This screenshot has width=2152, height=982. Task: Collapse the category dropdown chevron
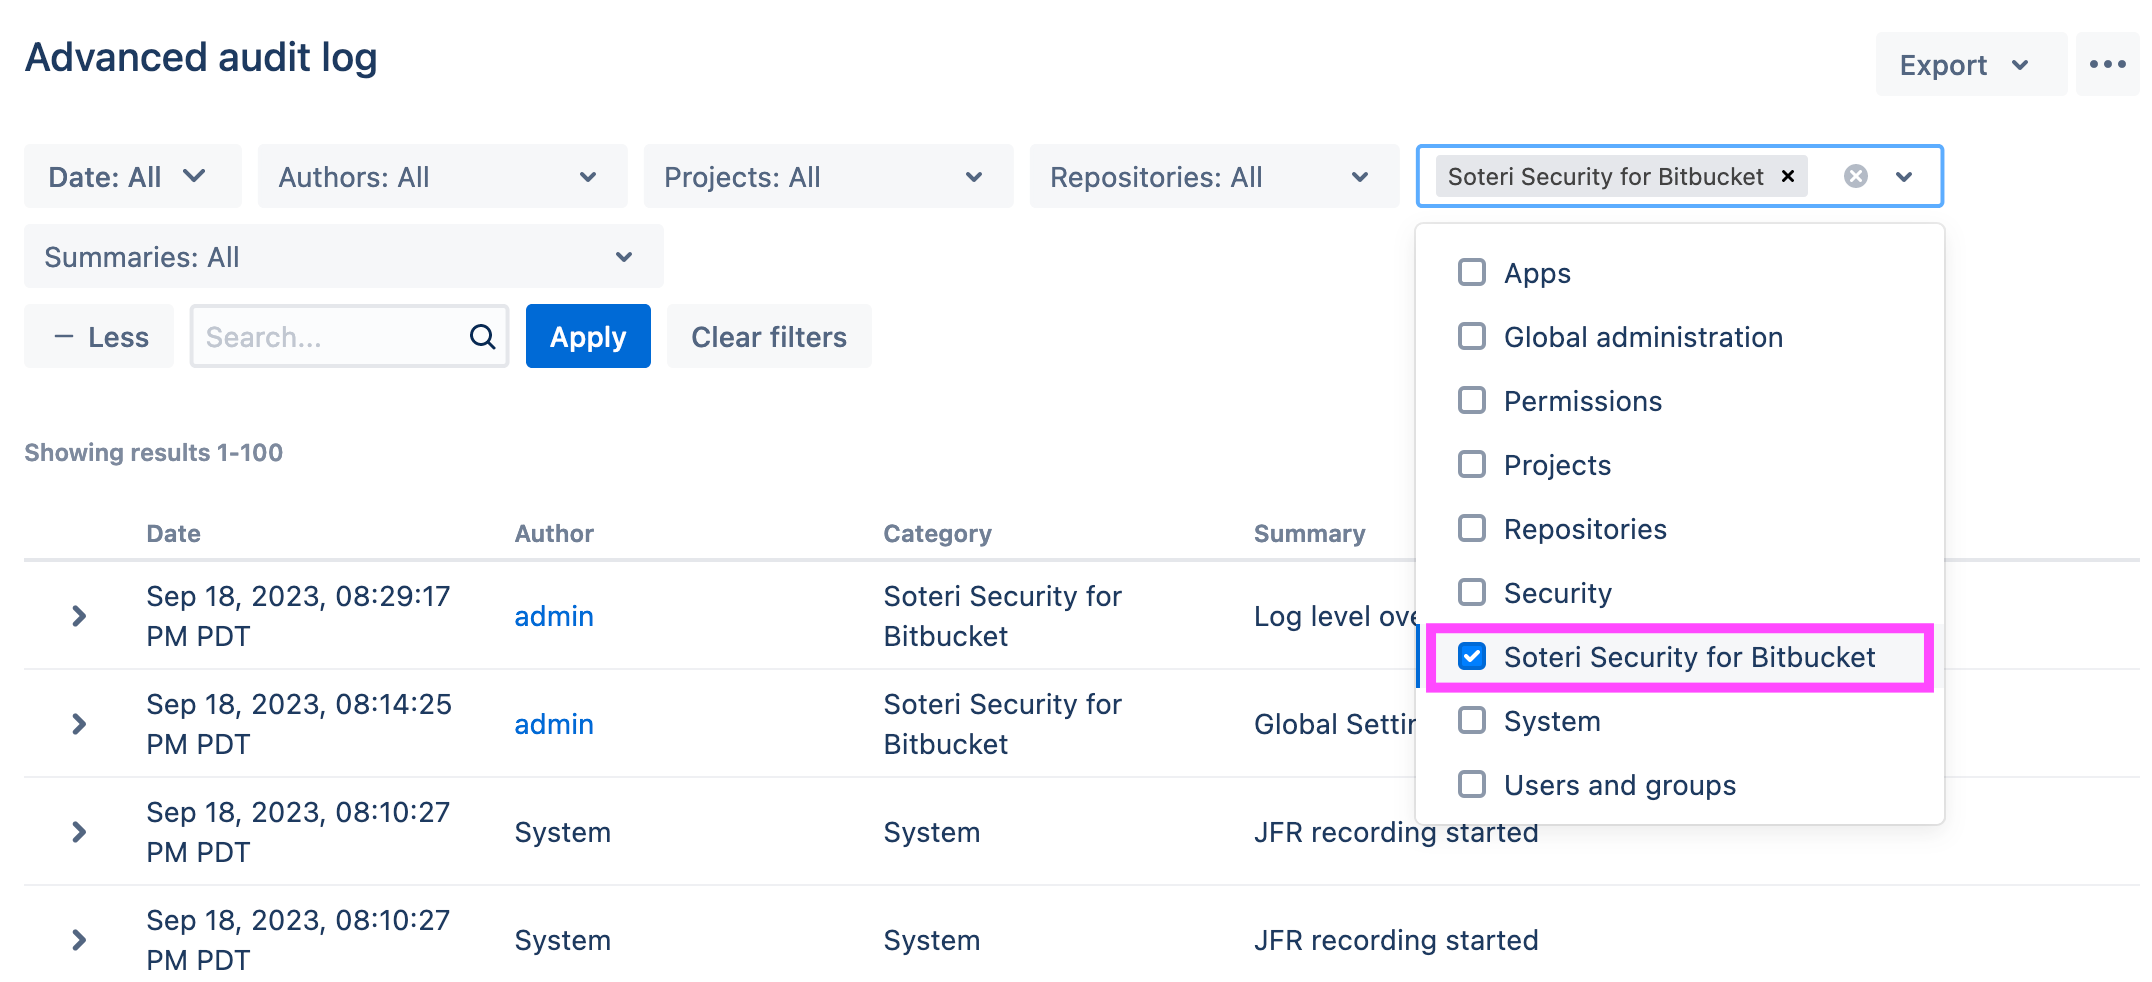coord(1904,177)
